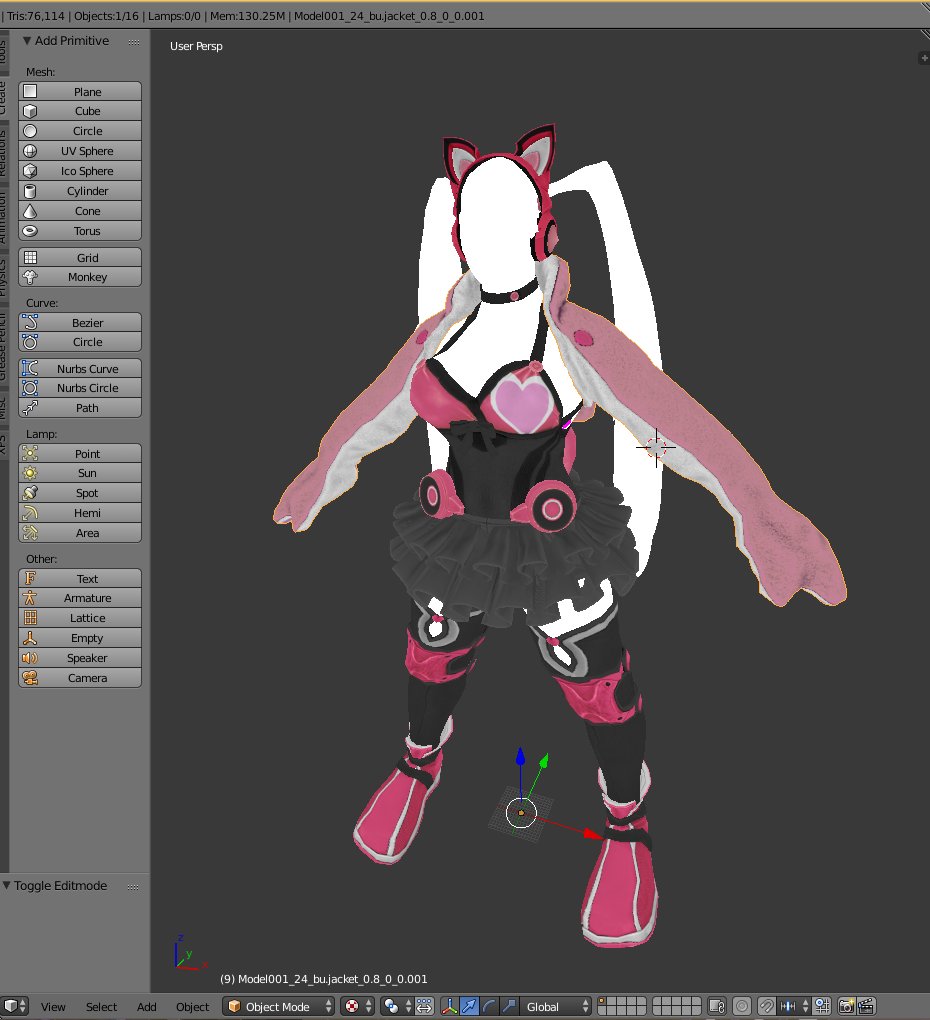930x1020 pixels.
Task: Click the Grid icon button
Action: coord(30,258)
